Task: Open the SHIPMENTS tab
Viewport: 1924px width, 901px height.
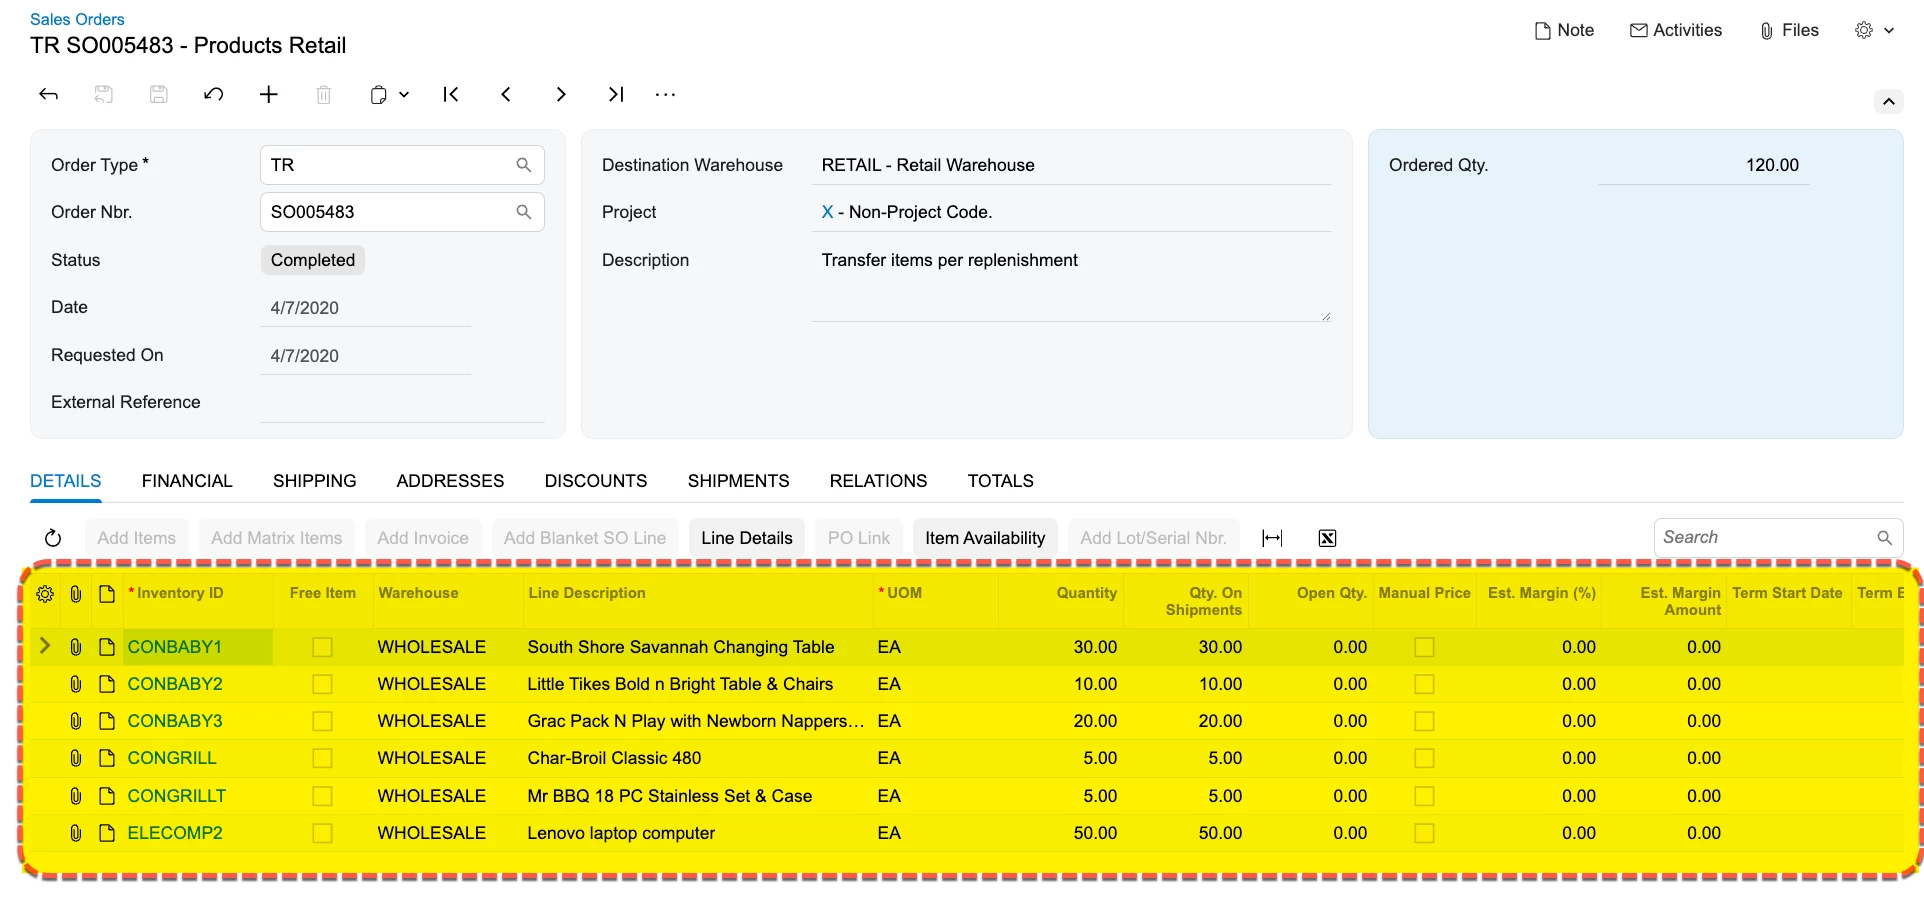Action: click(x=739, y=481)
